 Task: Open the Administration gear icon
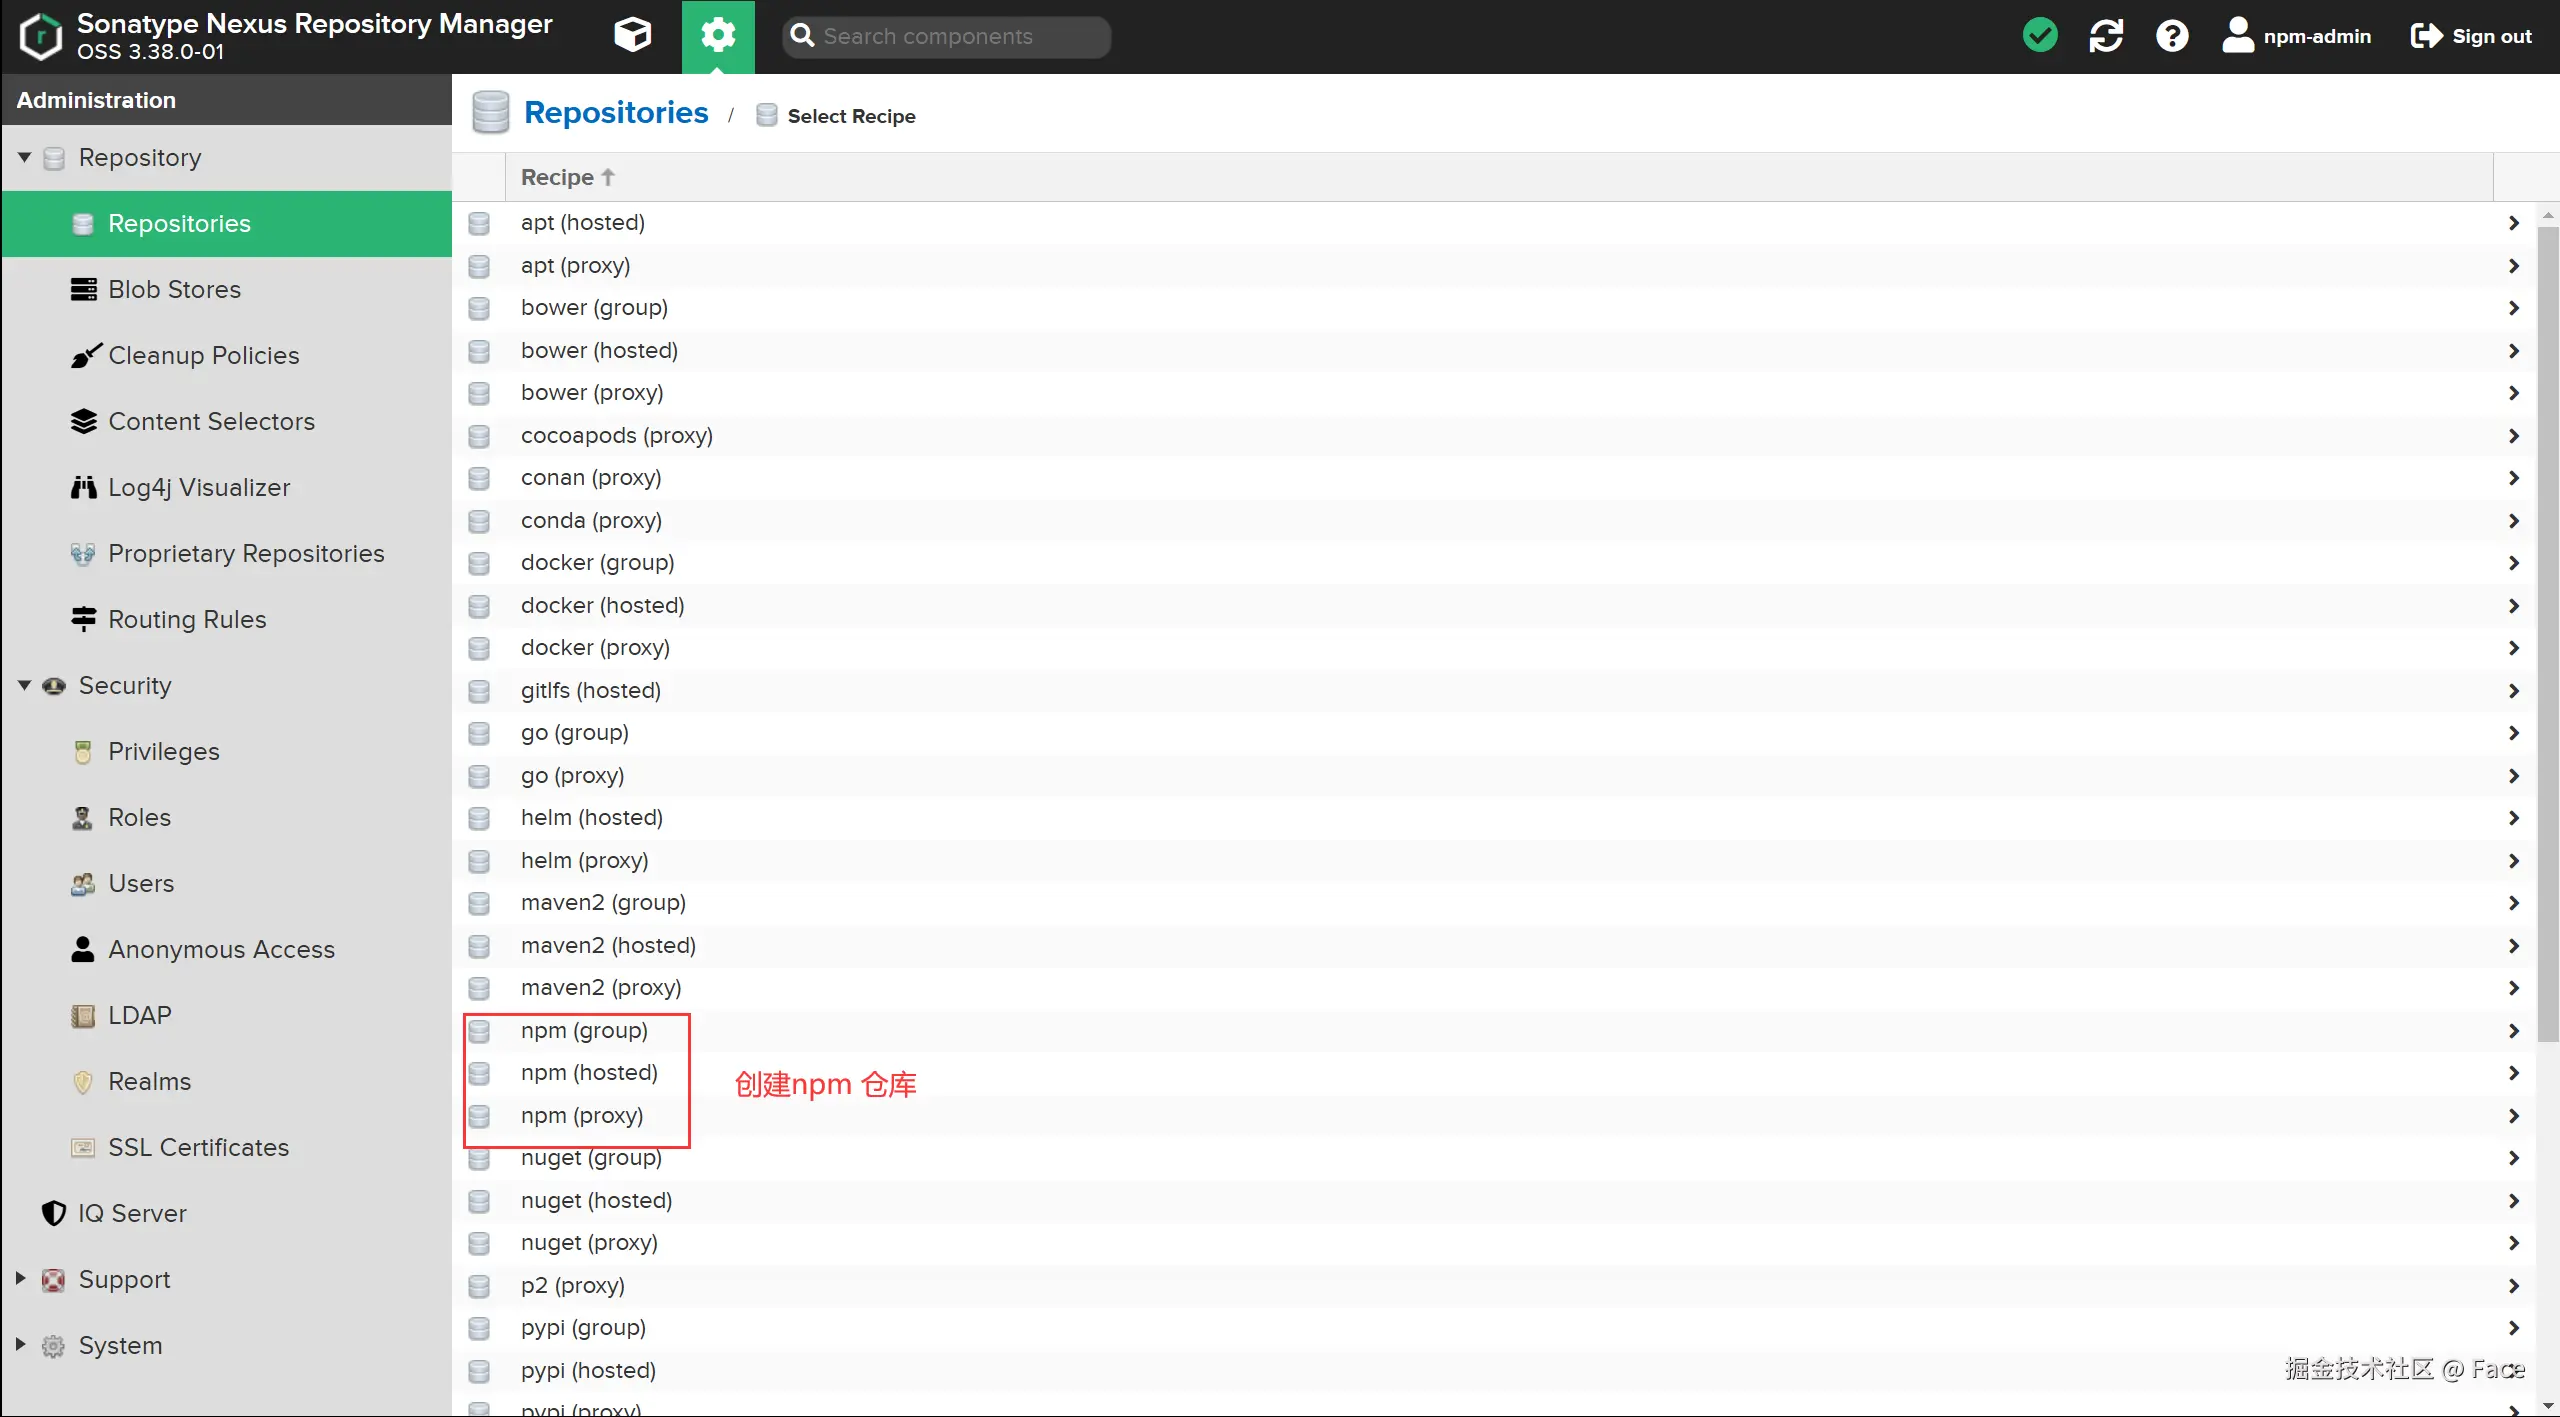tap(718, 36)
